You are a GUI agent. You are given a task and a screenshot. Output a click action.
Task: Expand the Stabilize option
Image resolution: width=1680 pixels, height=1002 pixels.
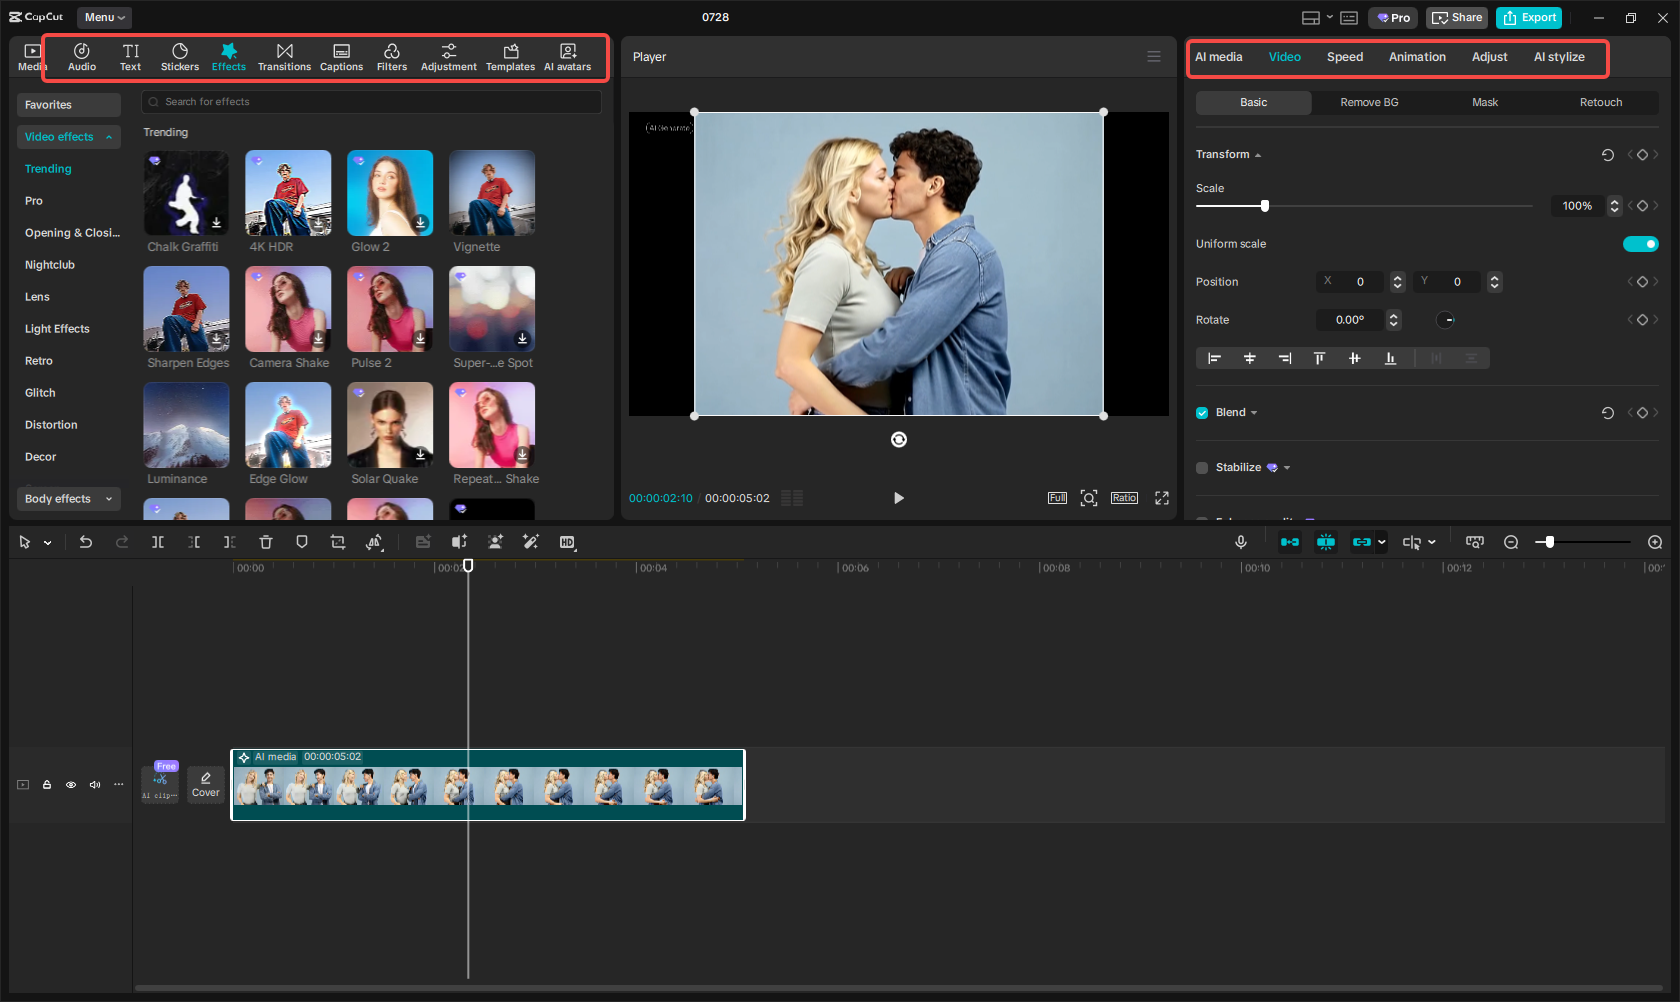click(x=1287, y=467)
